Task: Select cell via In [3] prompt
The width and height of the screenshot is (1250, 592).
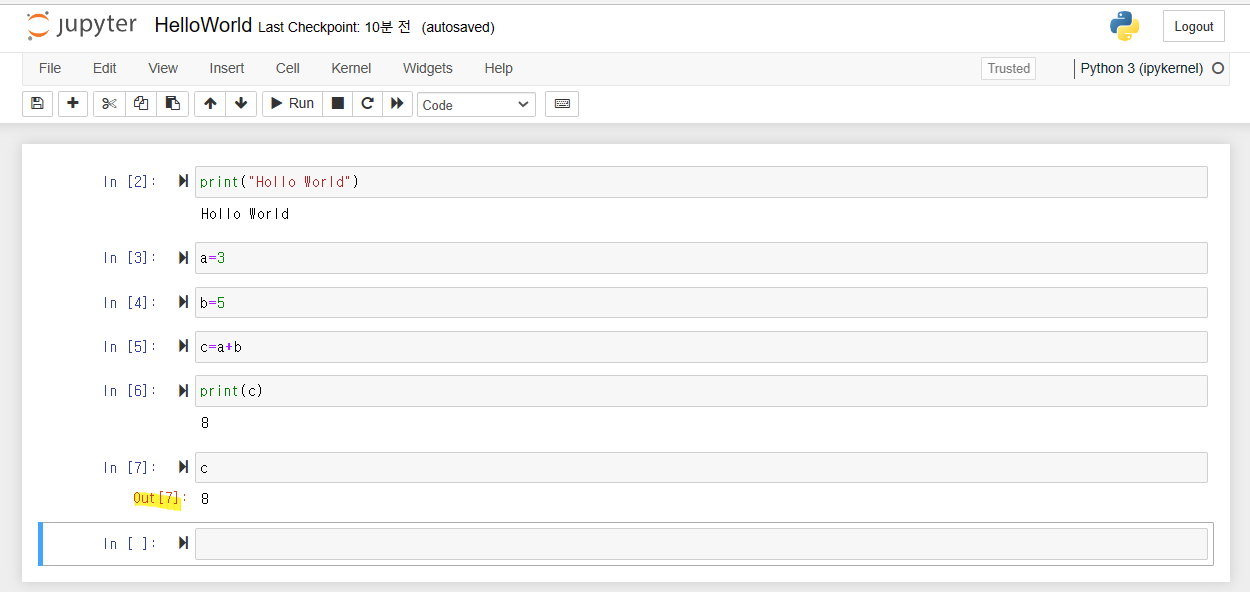Action: pyautogui.click(x=130, y=257)
